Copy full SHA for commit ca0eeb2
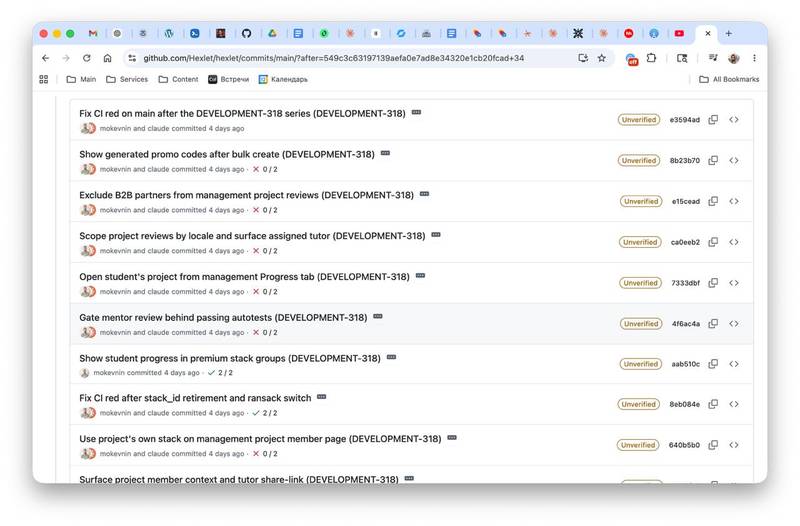This screenshot has width=800, height=526. (x=713, y=242)
